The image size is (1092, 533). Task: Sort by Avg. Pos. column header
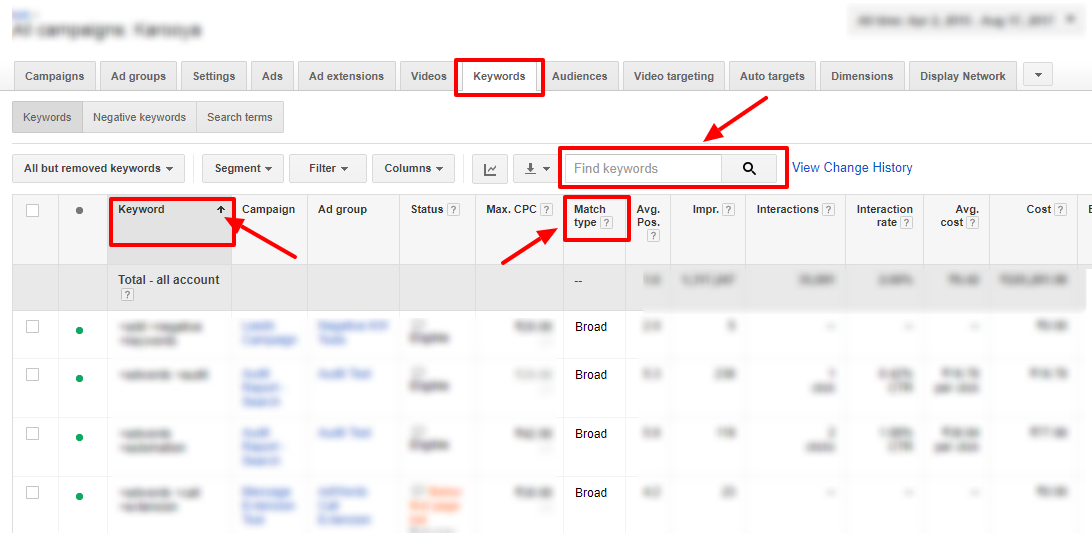click(648, 216)
